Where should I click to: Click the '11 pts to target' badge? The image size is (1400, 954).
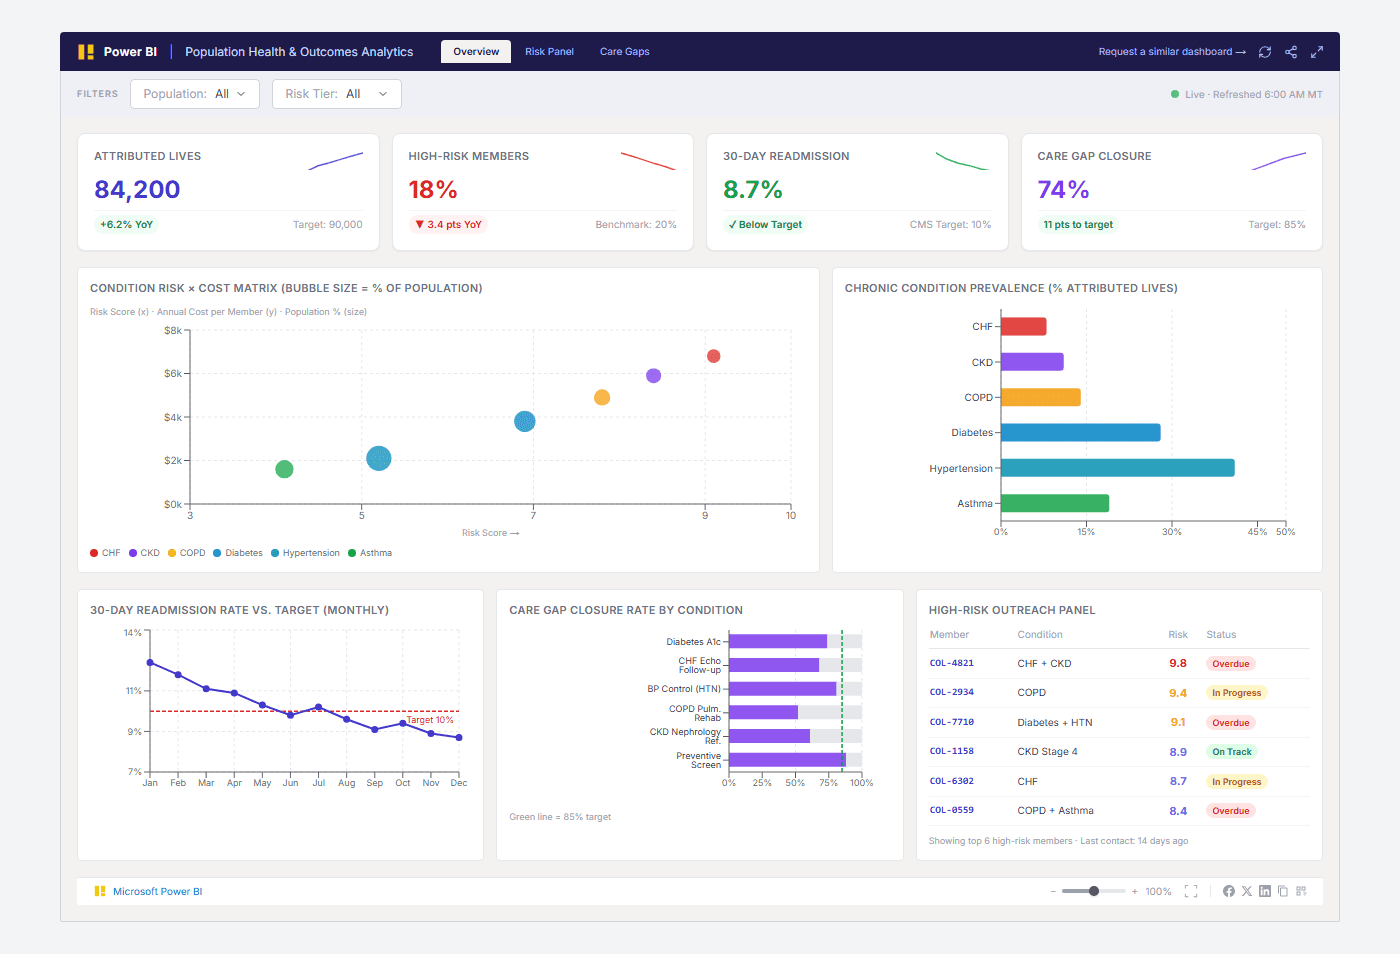[1078, 225]
